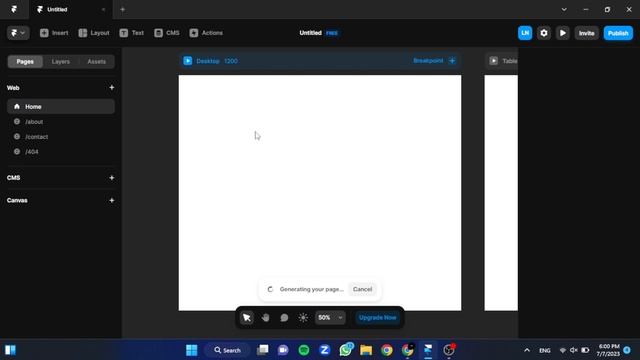
Task: Cancel page generation
Action: click(x=362, y=289)
